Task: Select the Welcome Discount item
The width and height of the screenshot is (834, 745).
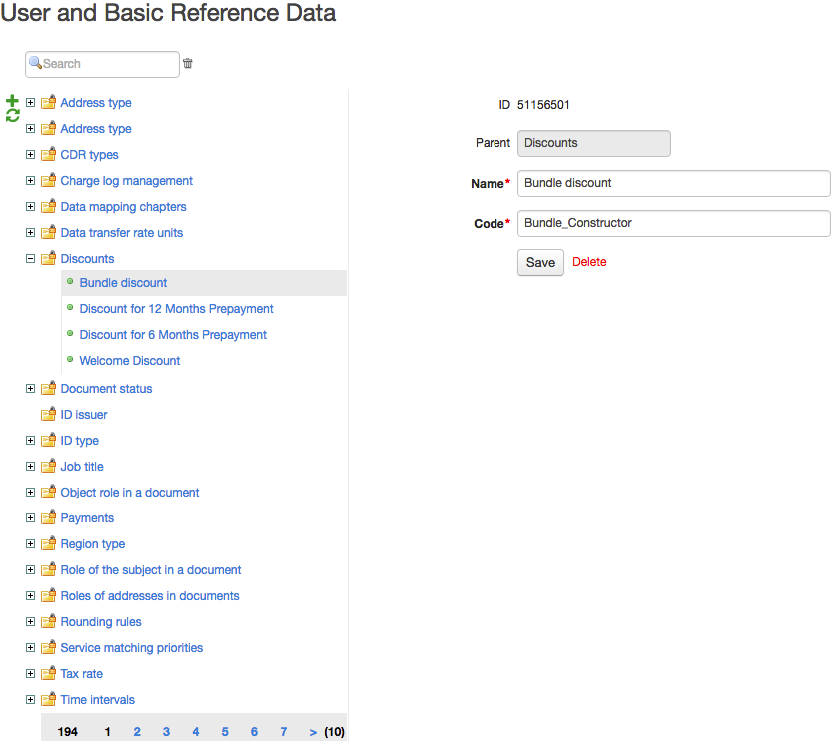Action: 130,361
